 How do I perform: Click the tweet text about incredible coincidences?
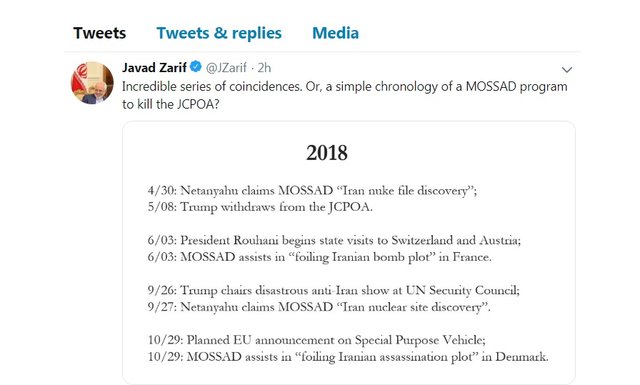[344, 87]
